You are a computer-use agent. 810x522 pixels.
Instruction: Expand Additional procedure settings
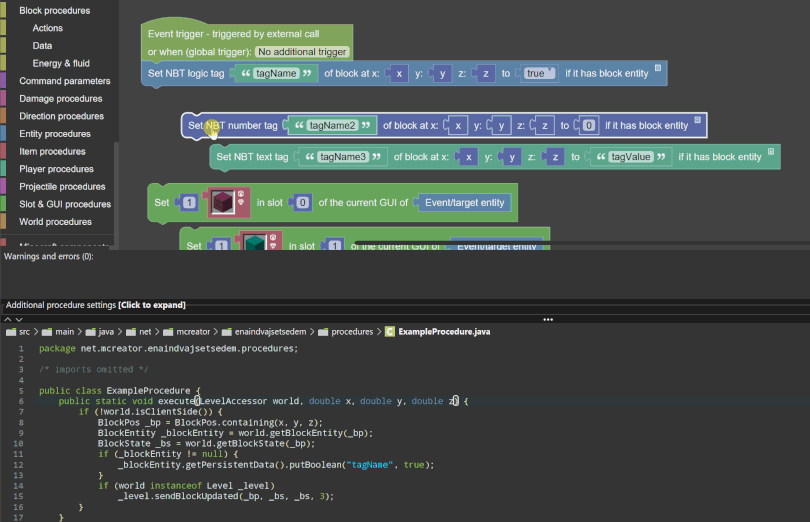pyautogui.click(x=96, y=305)
